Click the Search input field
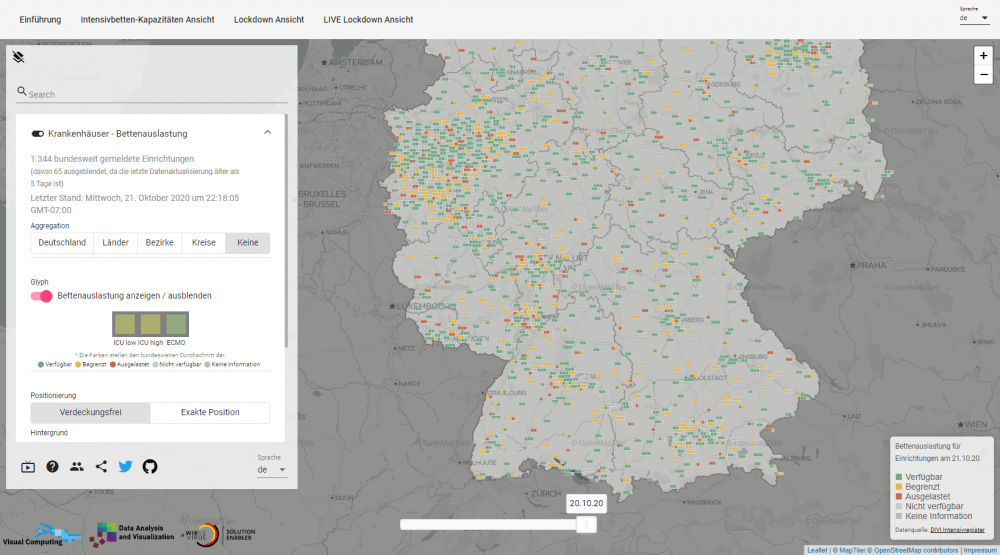1000x555 pixels. click(x=155, y=94)
